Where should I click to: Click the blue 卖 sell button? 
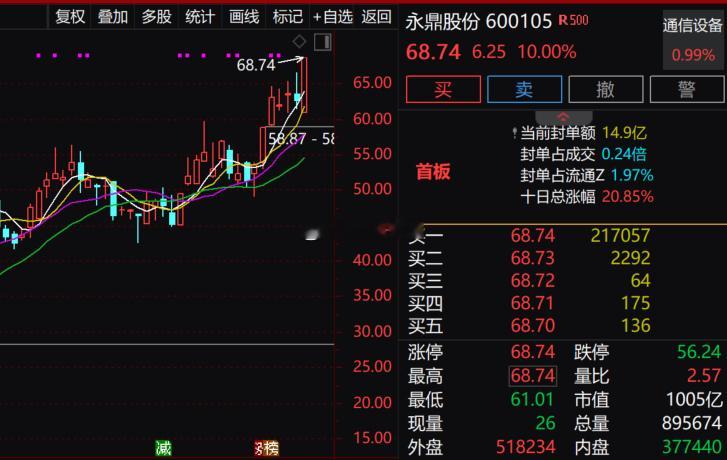(x=524, y=89)
